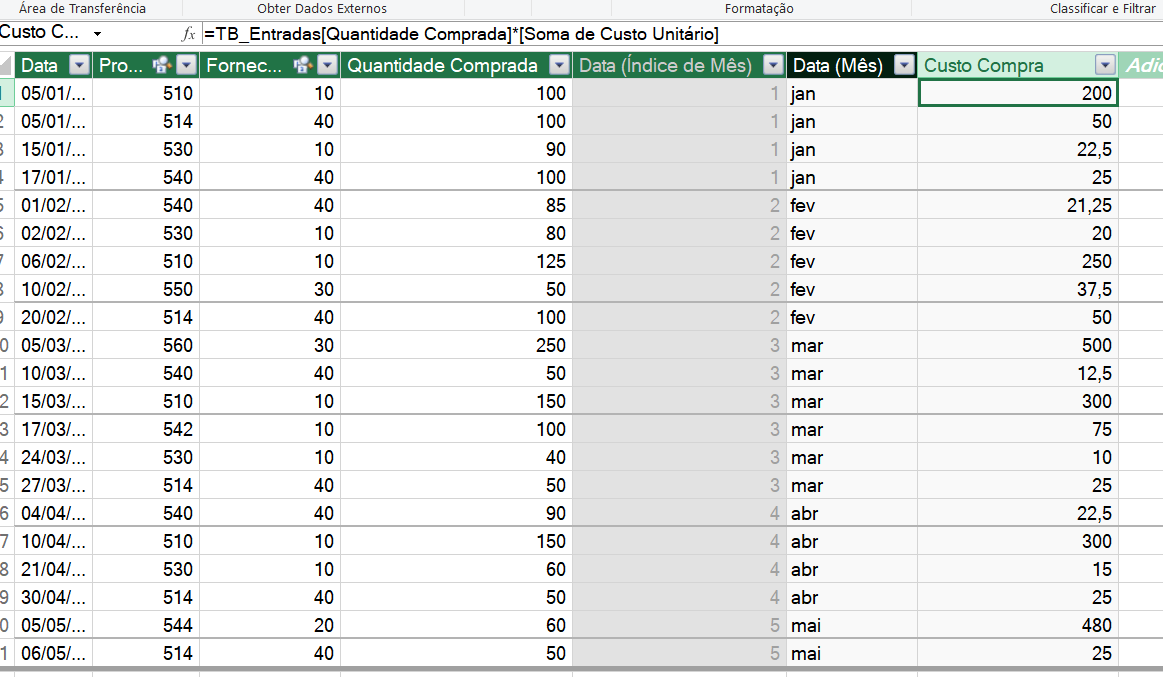Click the date cell 17/01/...
The image size is (1163, 677).
(x=53, y=177)
